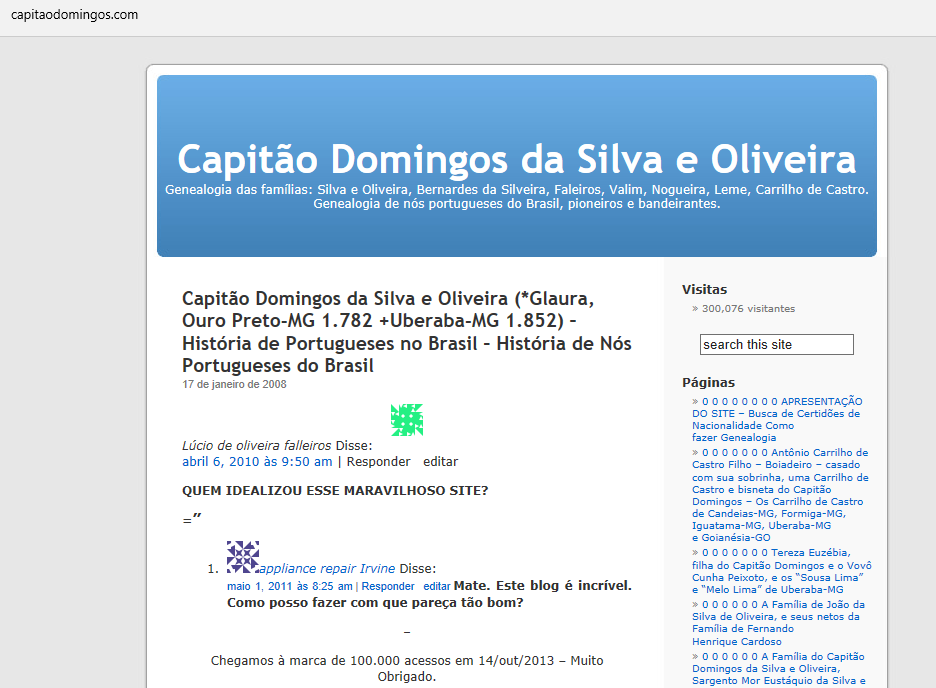This screenshot has width=936, height=688.
Task: Open the comment date link maio 1, 2011
Action: (x=289, y=586)
